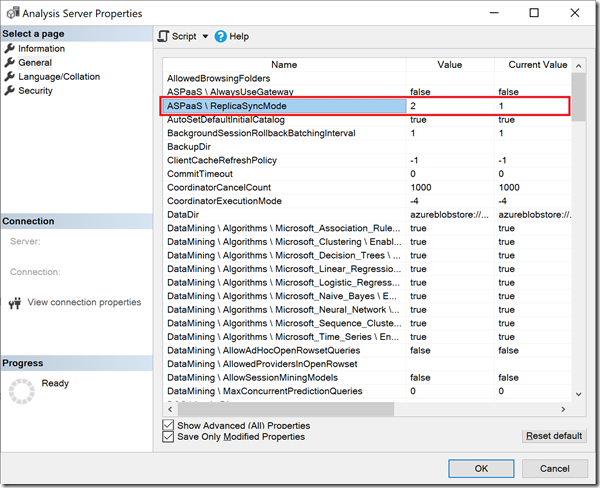Click the horizontal scrollbar thumb

click(286, 409)
